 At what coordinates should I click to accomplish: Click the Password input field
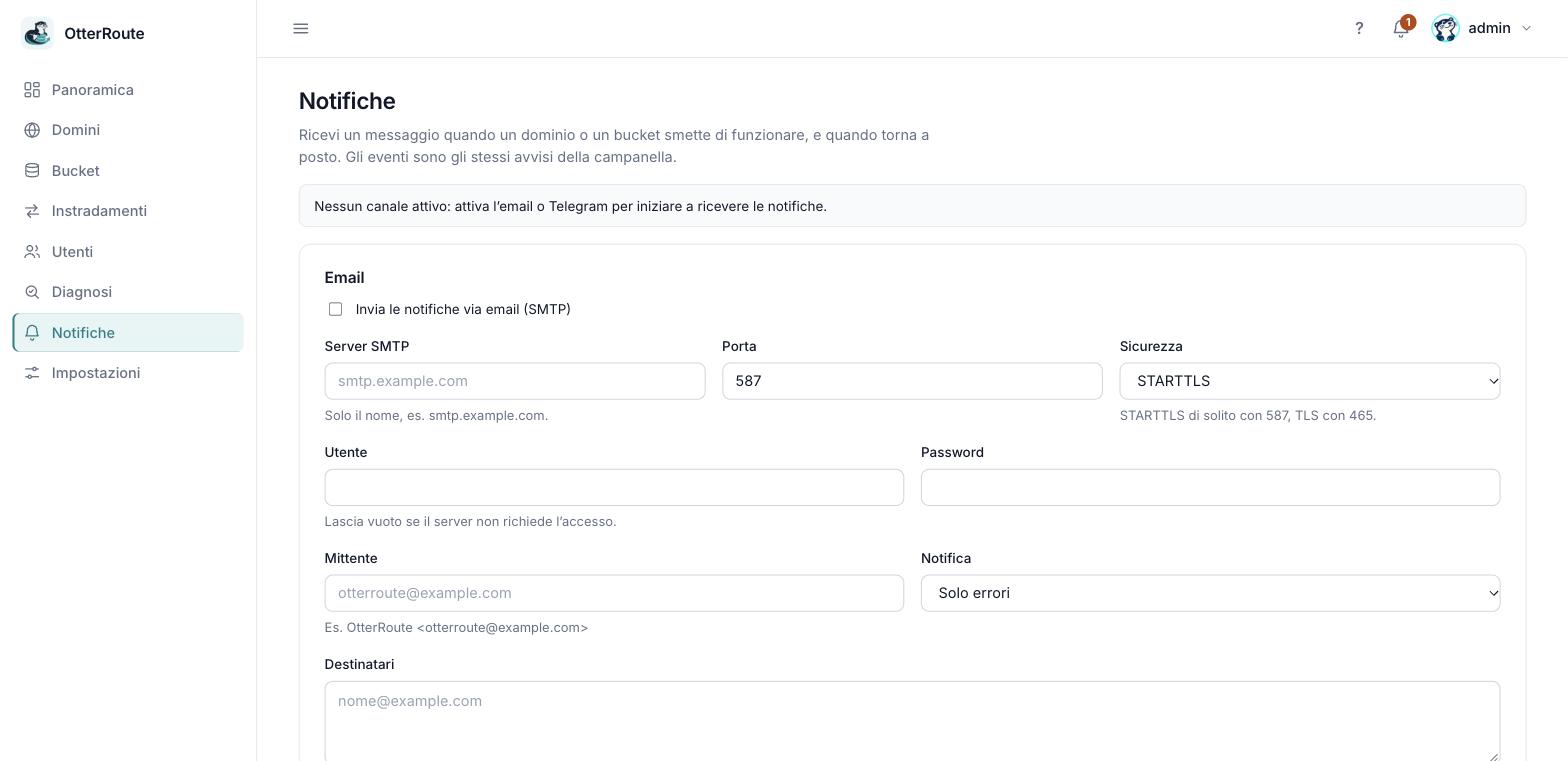[1210, 487]
